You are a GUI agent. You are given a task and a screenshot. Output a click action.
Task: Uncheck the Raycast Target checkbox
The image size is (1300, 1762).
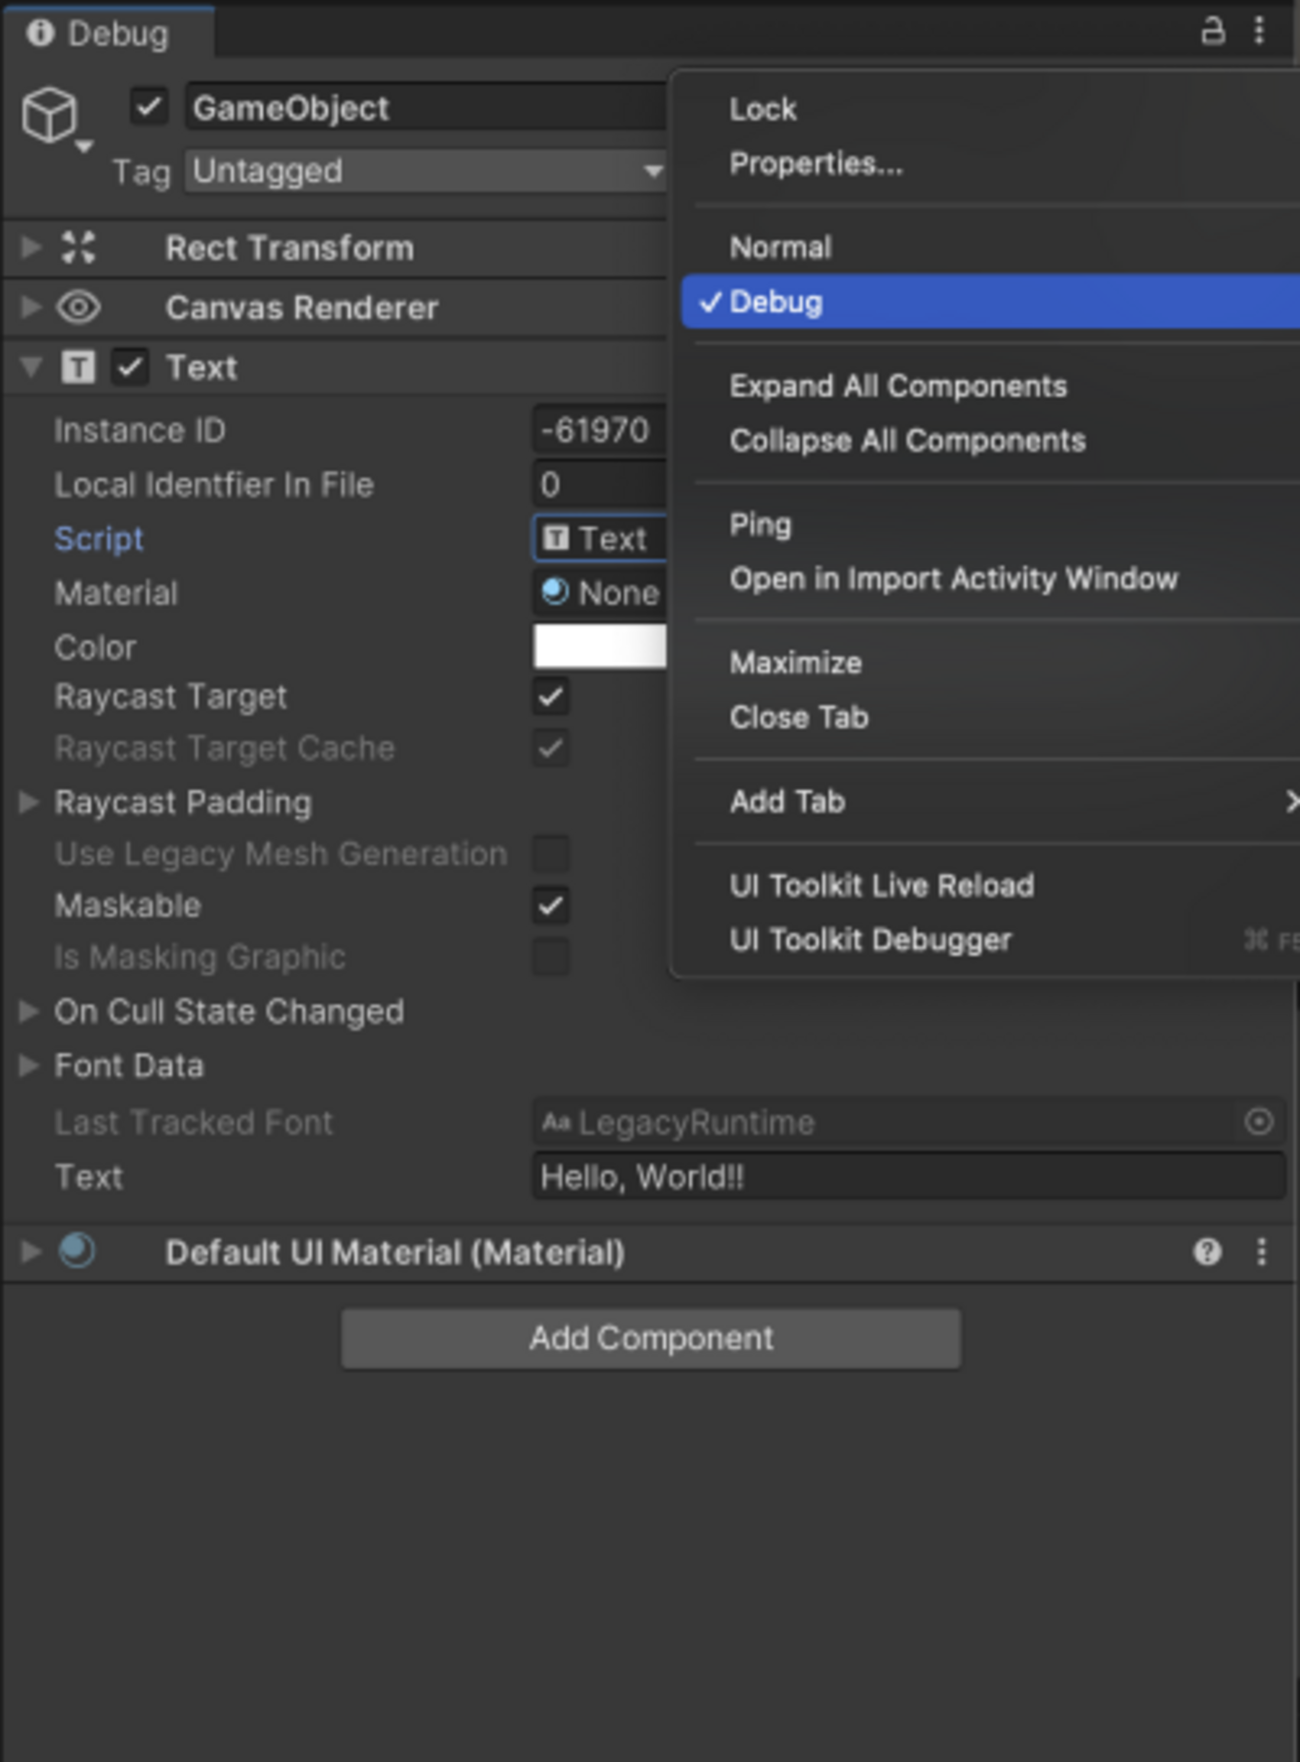551,697
